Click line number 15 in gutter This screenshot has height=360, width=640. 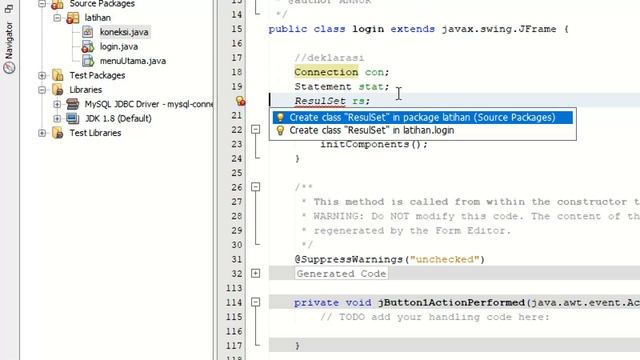tap(237, 29)
